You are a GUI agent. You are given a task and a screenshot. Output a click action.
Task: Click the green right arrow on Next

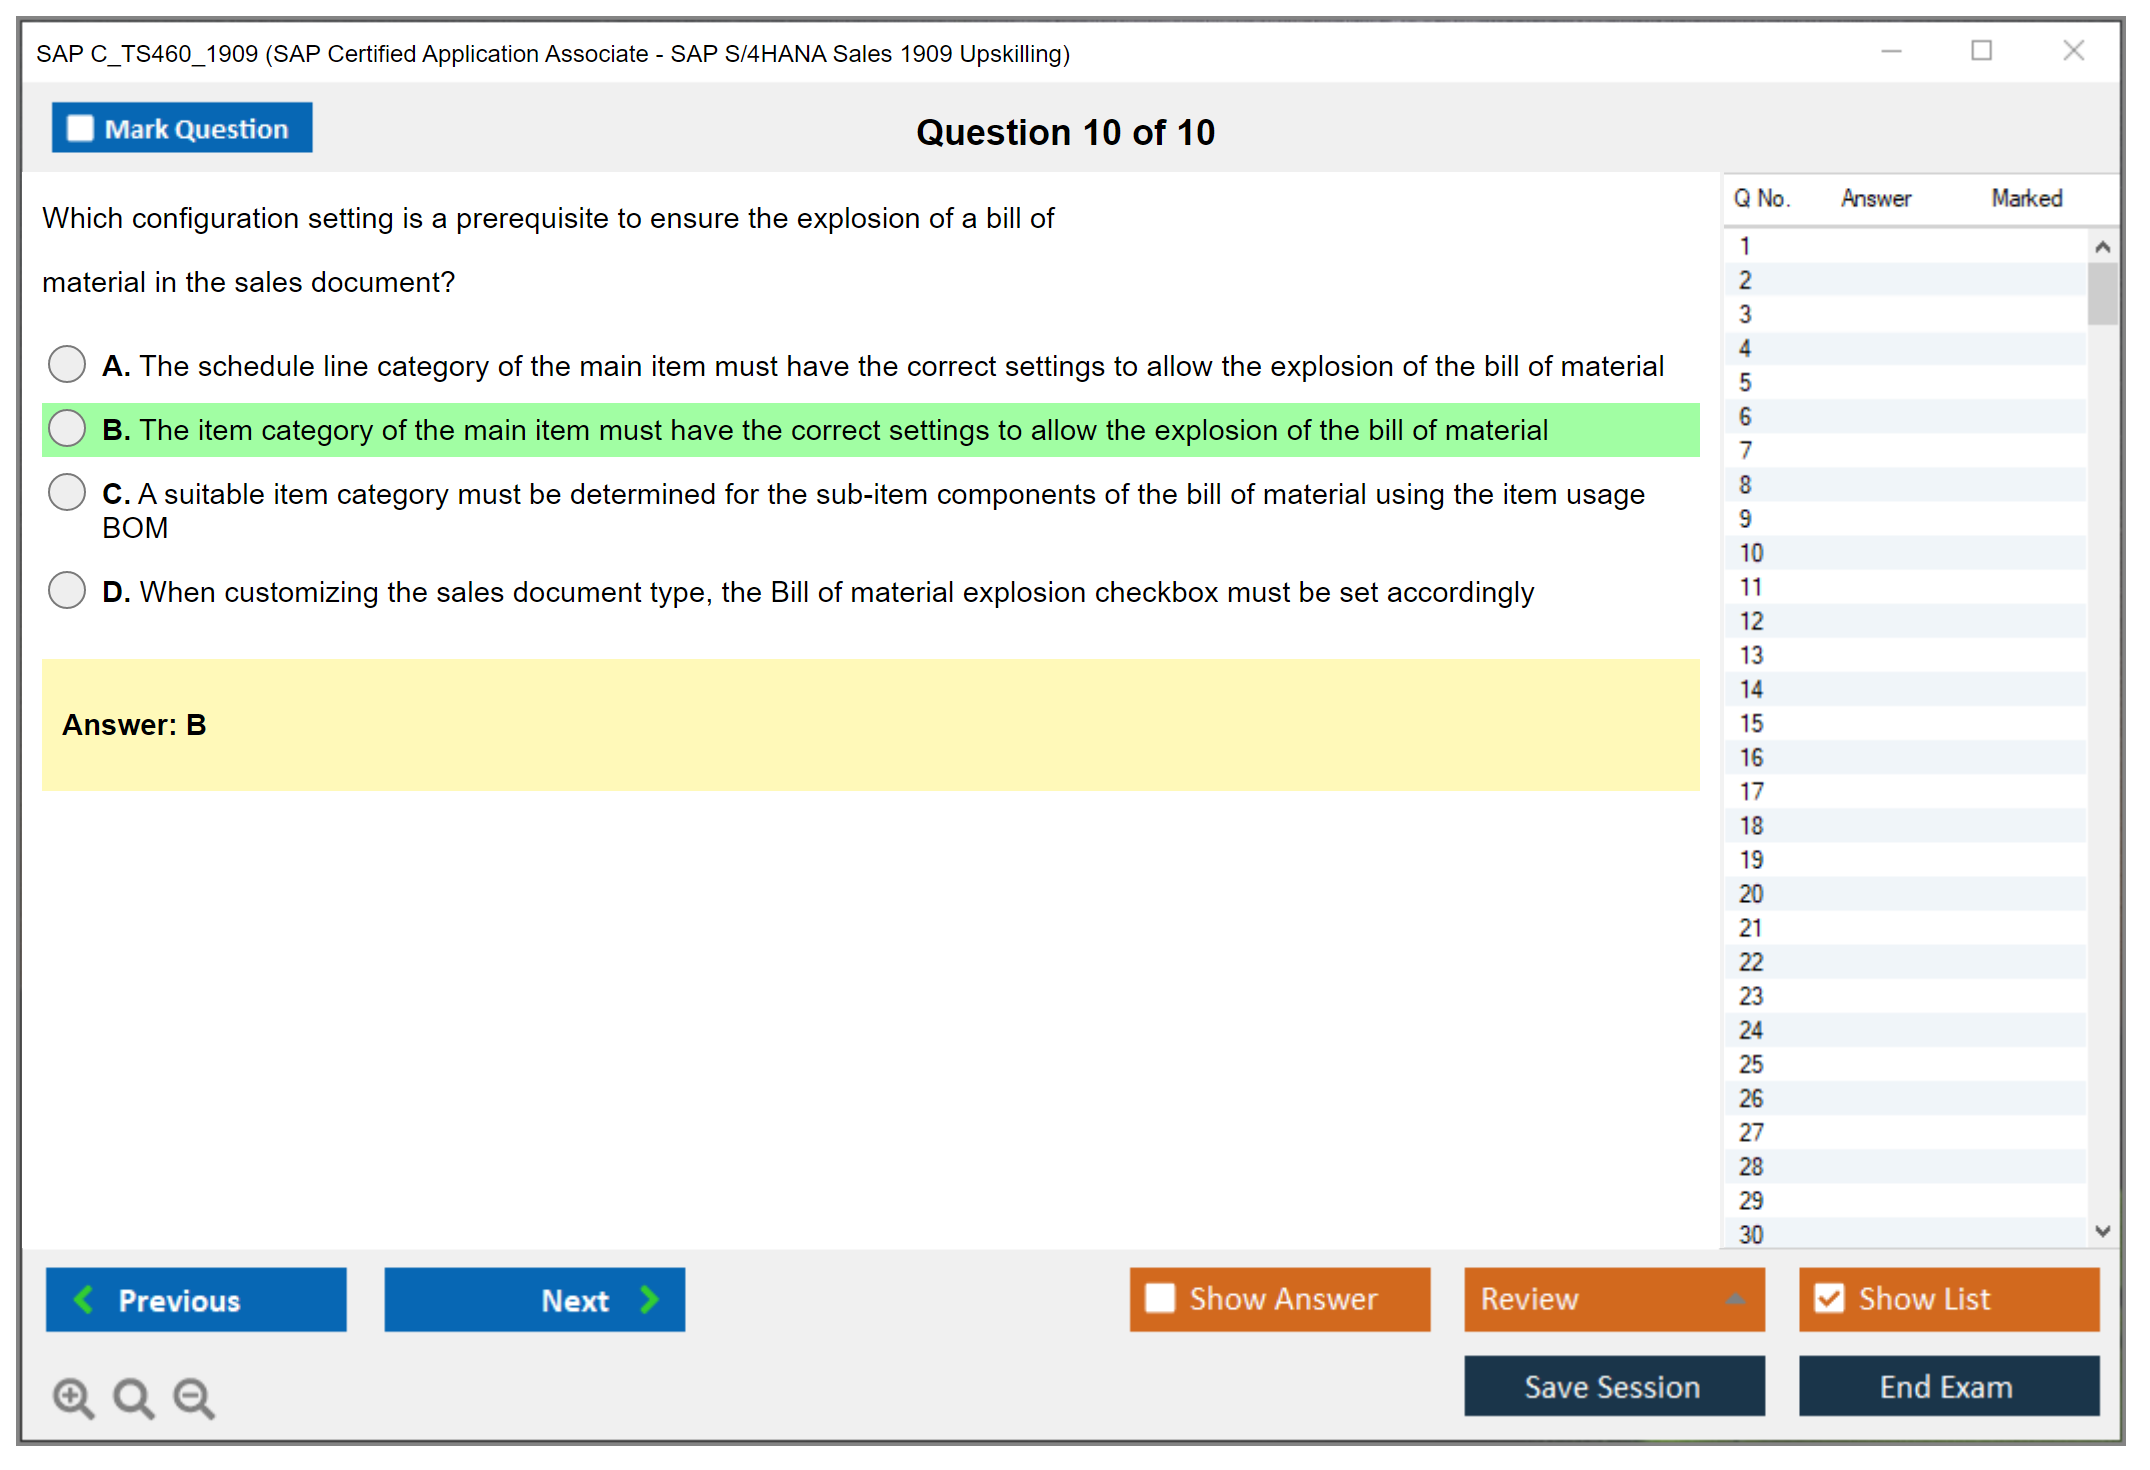tap(649, 1299)
